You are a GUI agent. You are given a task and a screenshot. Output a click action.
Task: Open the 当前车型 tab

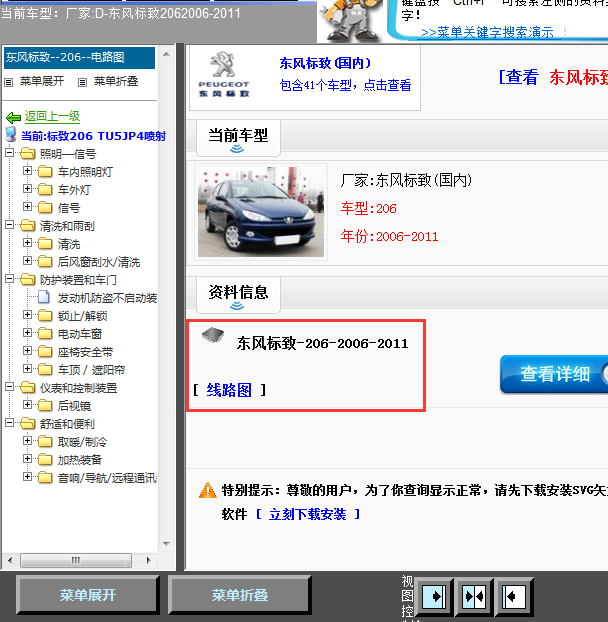pos(238,138)
